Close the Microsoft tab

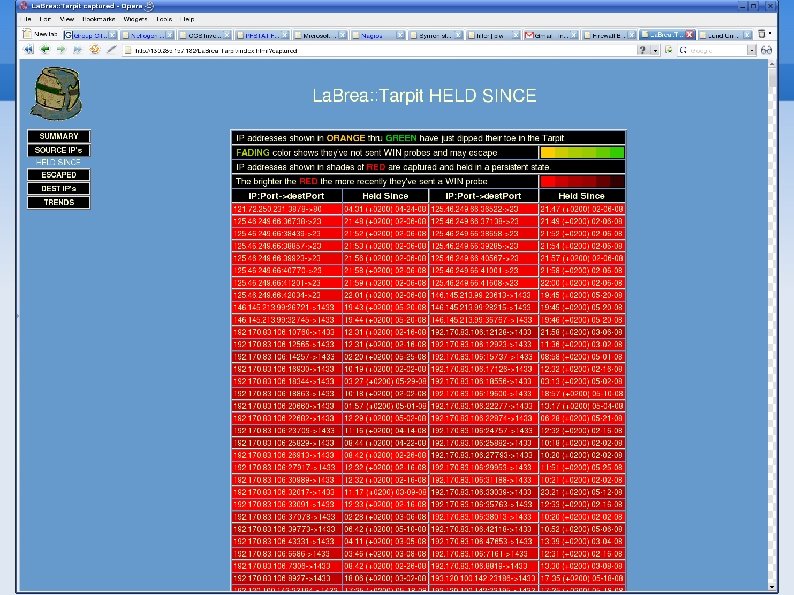tap(342, 35)
